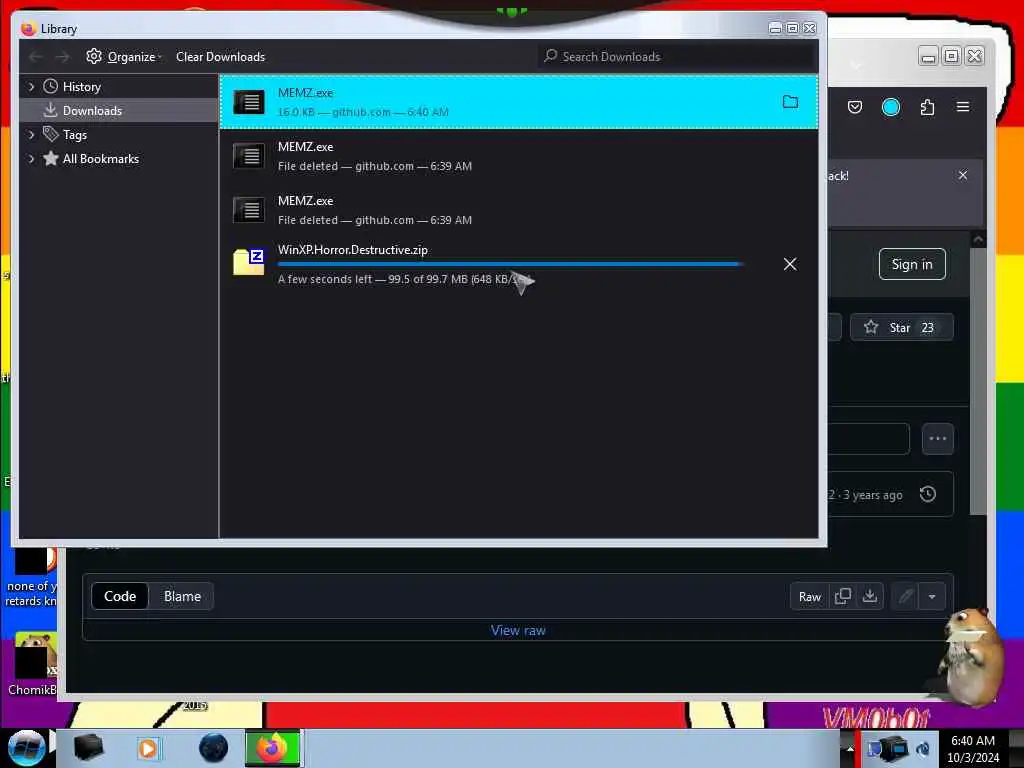Switch to the Code tab
Viewport: 1024px width, 768px height.
pos(120,596)
